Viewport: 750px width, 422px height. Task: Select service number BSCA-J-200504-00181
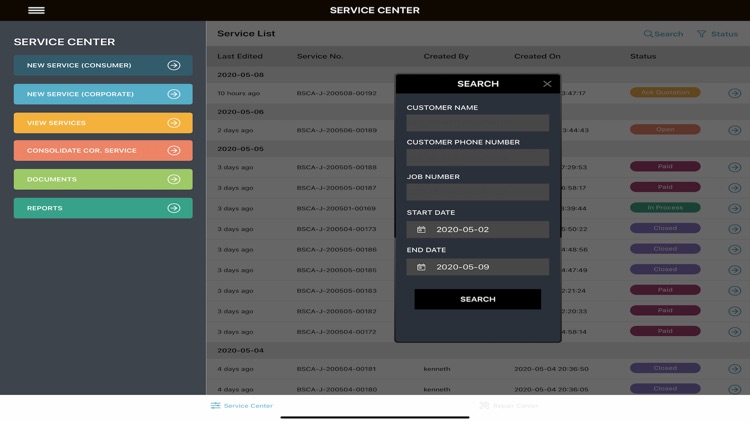[336, 369]
